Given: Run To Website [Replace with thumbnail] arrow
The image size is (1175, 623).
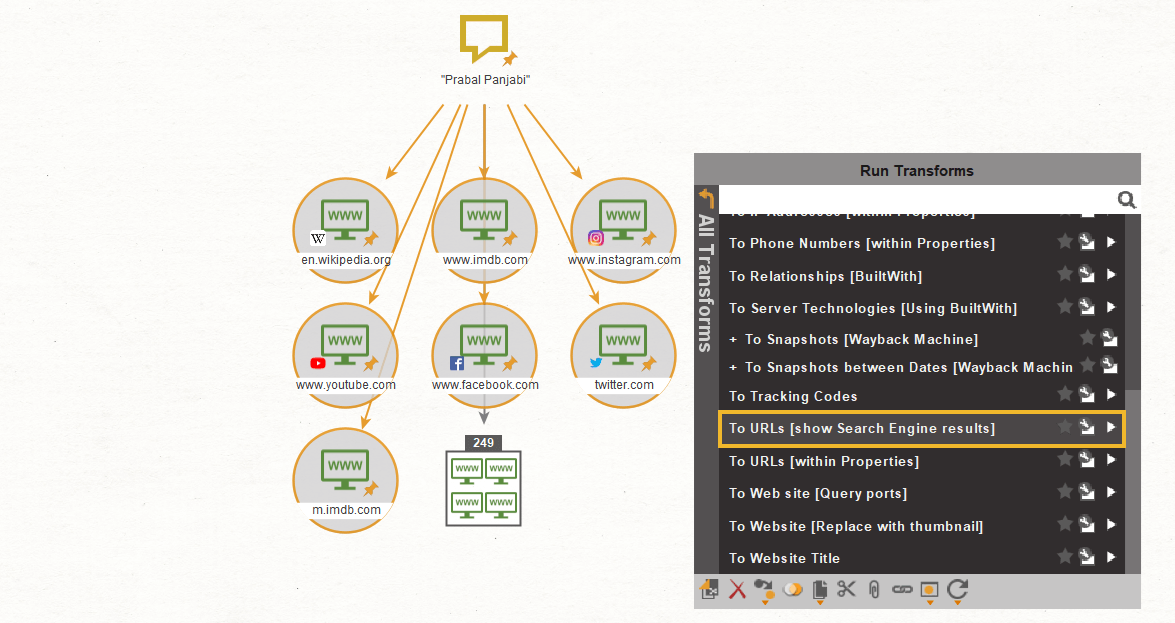Looking at the screenshot, I should point(1111,525).
